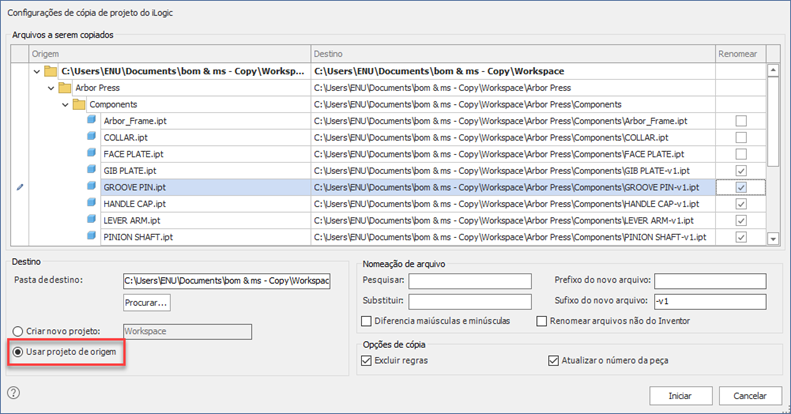Viewport: 791px width, 414px height.
Task: Collapse the Components folder node
Action: (66, 104)
